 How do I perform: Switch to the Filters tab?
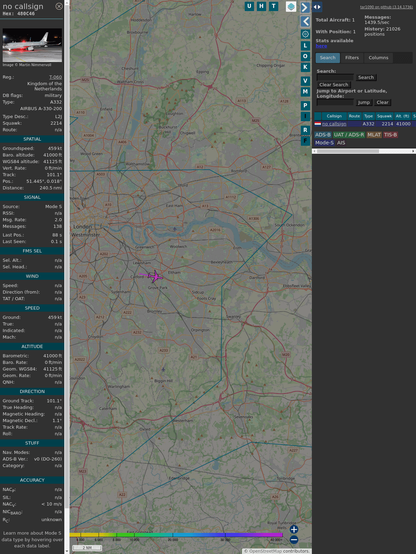tap(352, 58)
